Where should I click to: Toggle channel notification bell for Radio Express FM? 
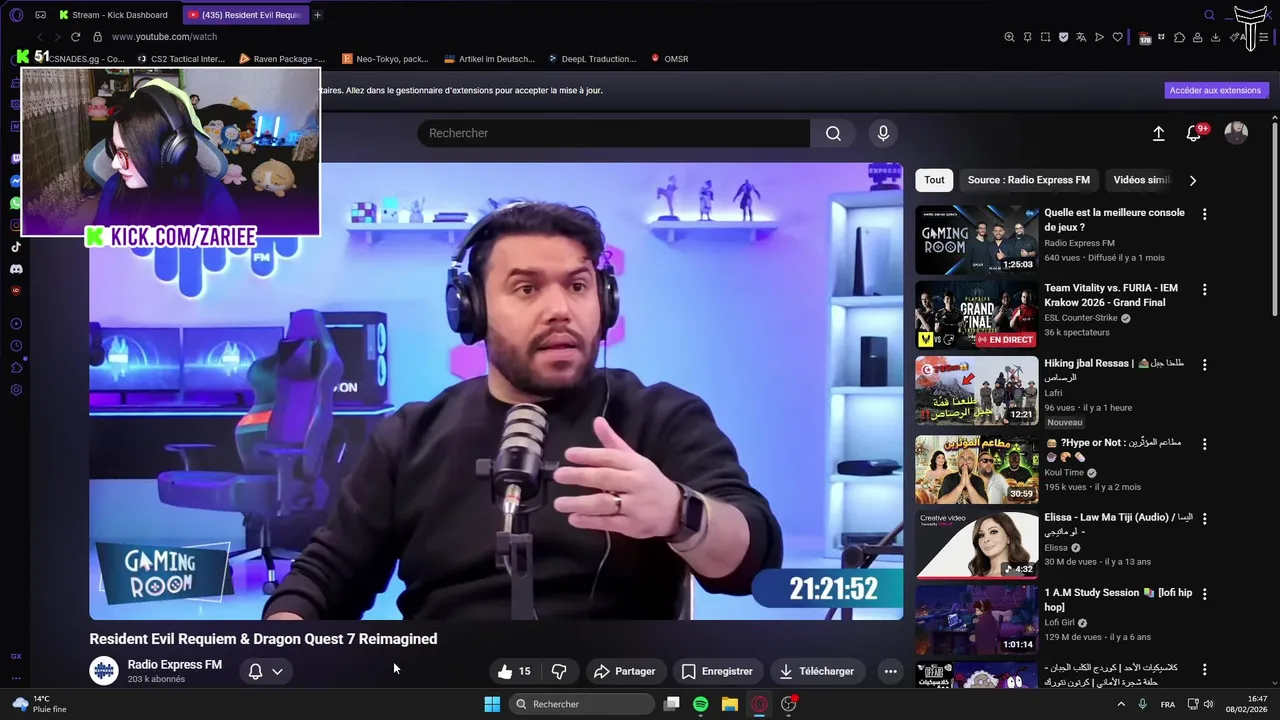(255, 671)
